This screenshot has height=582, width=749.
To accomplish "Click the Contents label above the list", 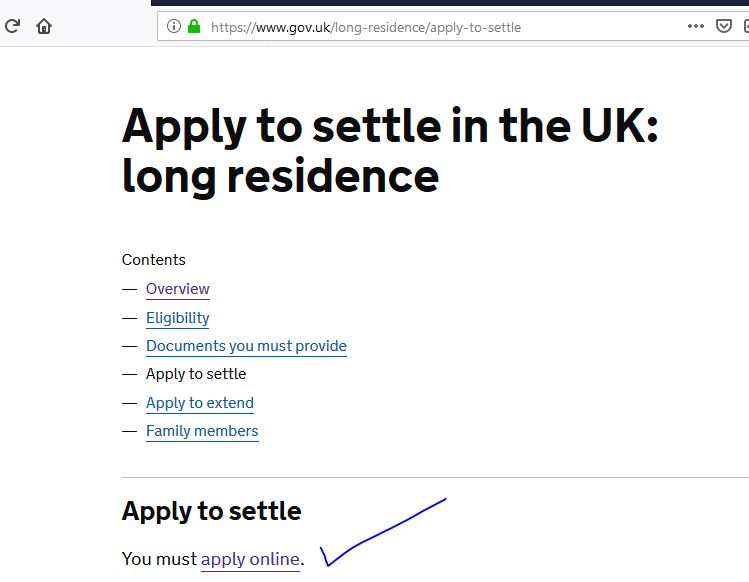I will pyautogui.click(x=154, y=260).
